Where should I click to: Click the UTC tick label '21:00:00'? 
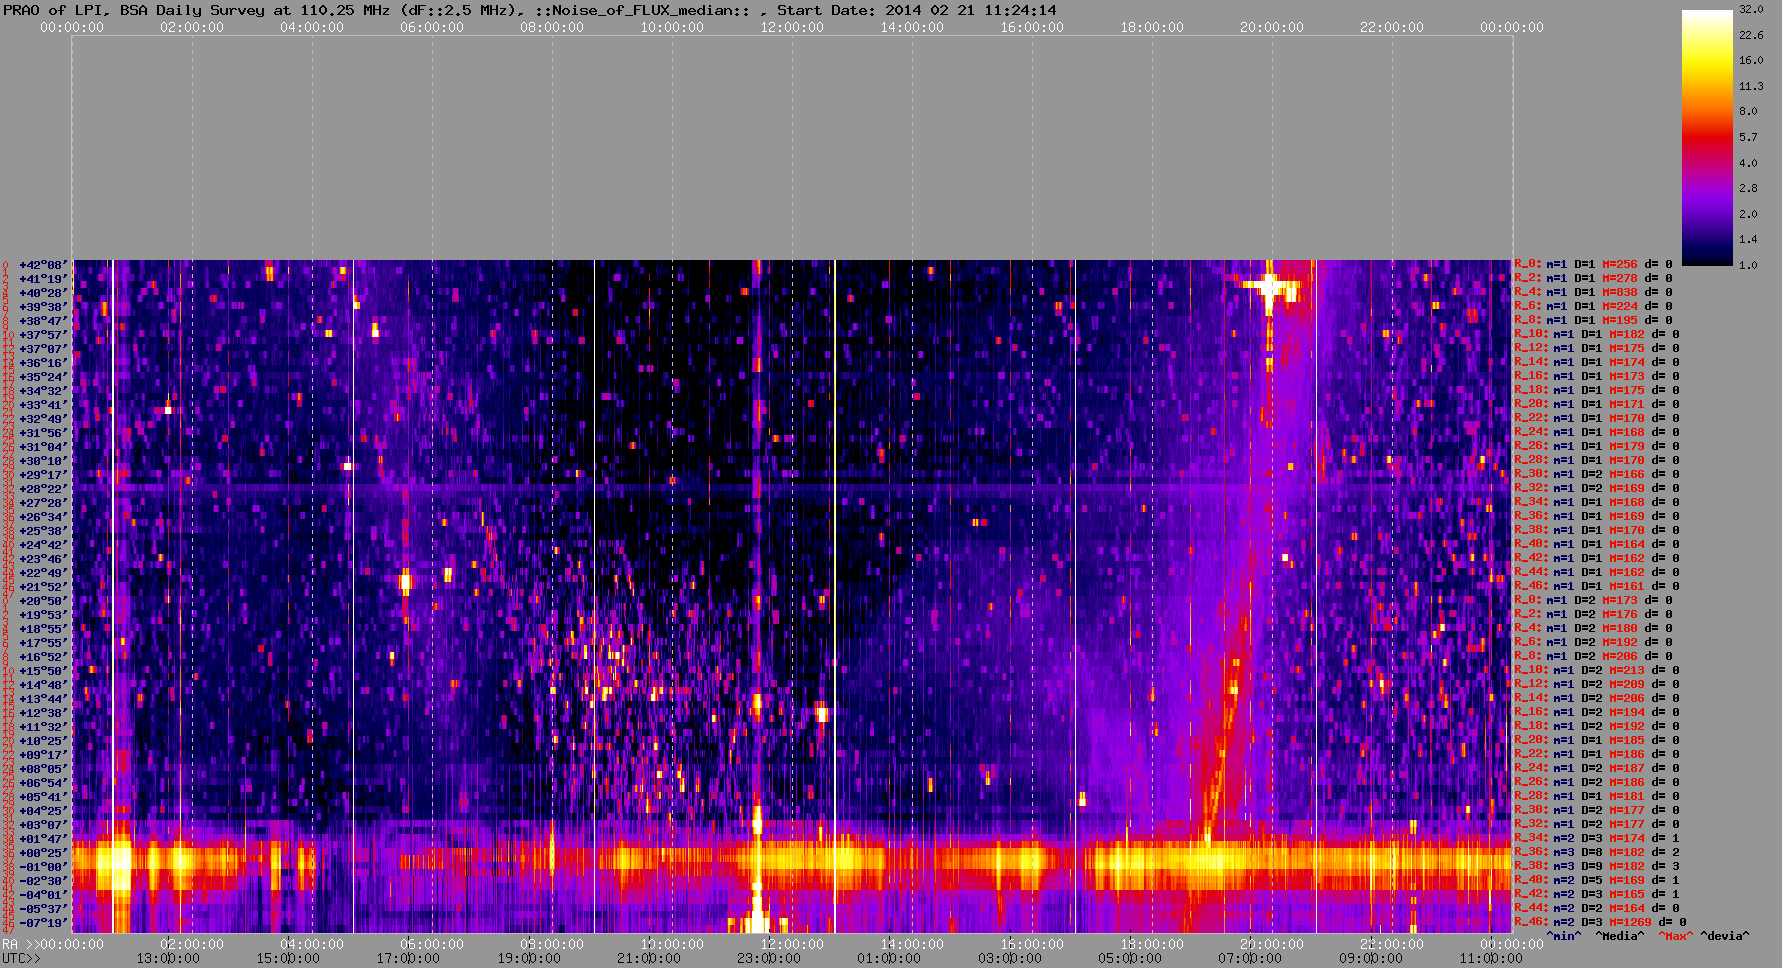click(649, 958)
